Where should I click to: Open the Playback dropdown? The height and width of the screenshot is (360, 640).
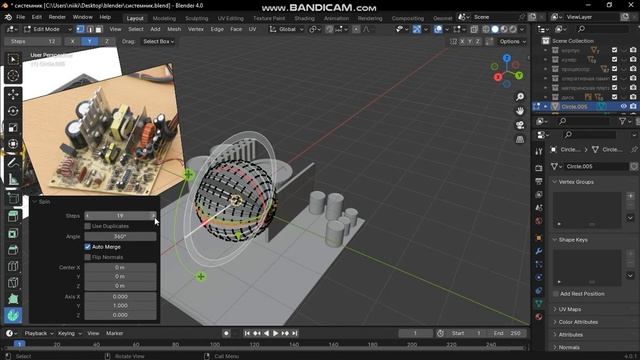[38, 333]
